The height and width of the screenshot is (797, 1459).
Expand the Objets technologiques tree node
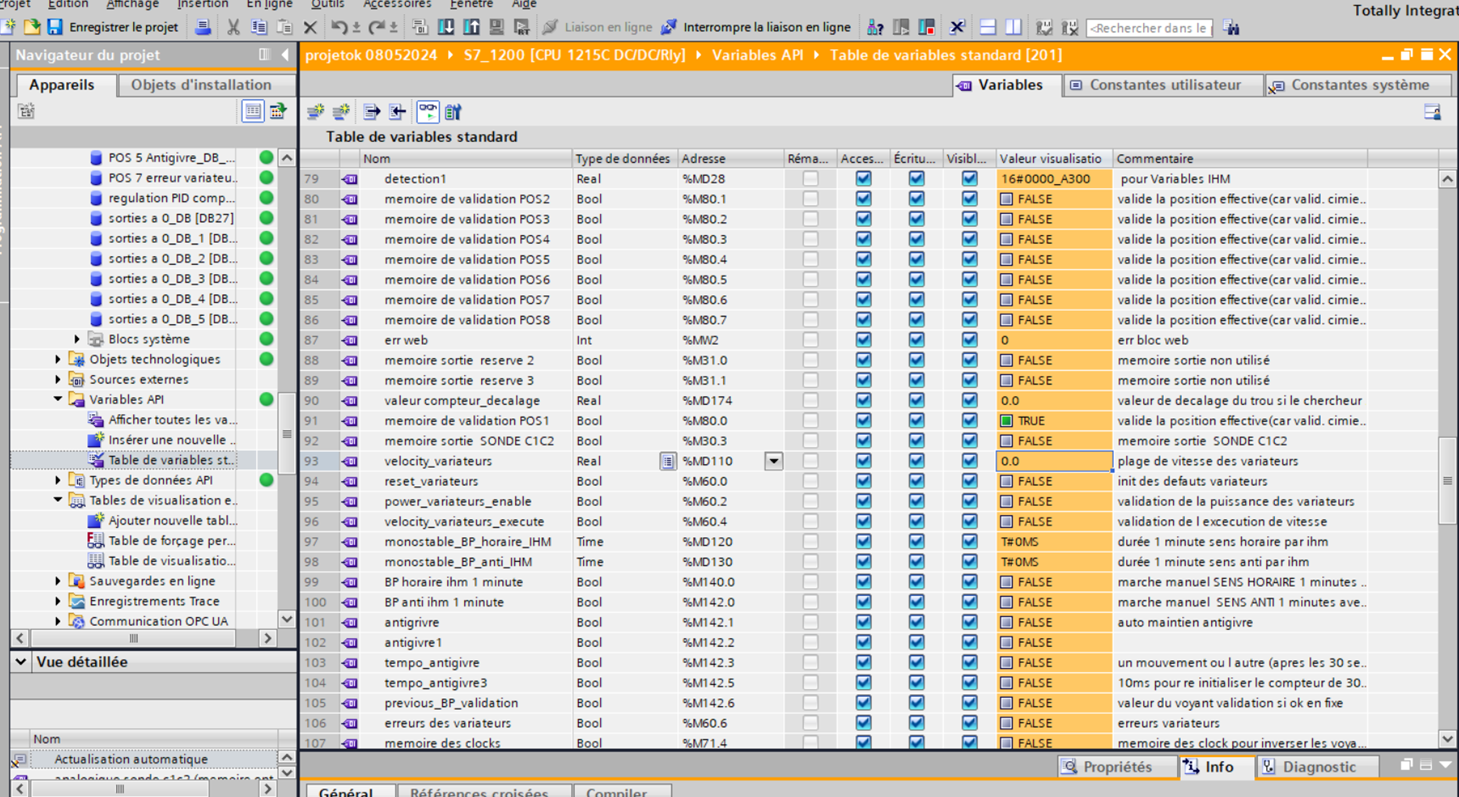pyautogui.click(x=58, y=359)
